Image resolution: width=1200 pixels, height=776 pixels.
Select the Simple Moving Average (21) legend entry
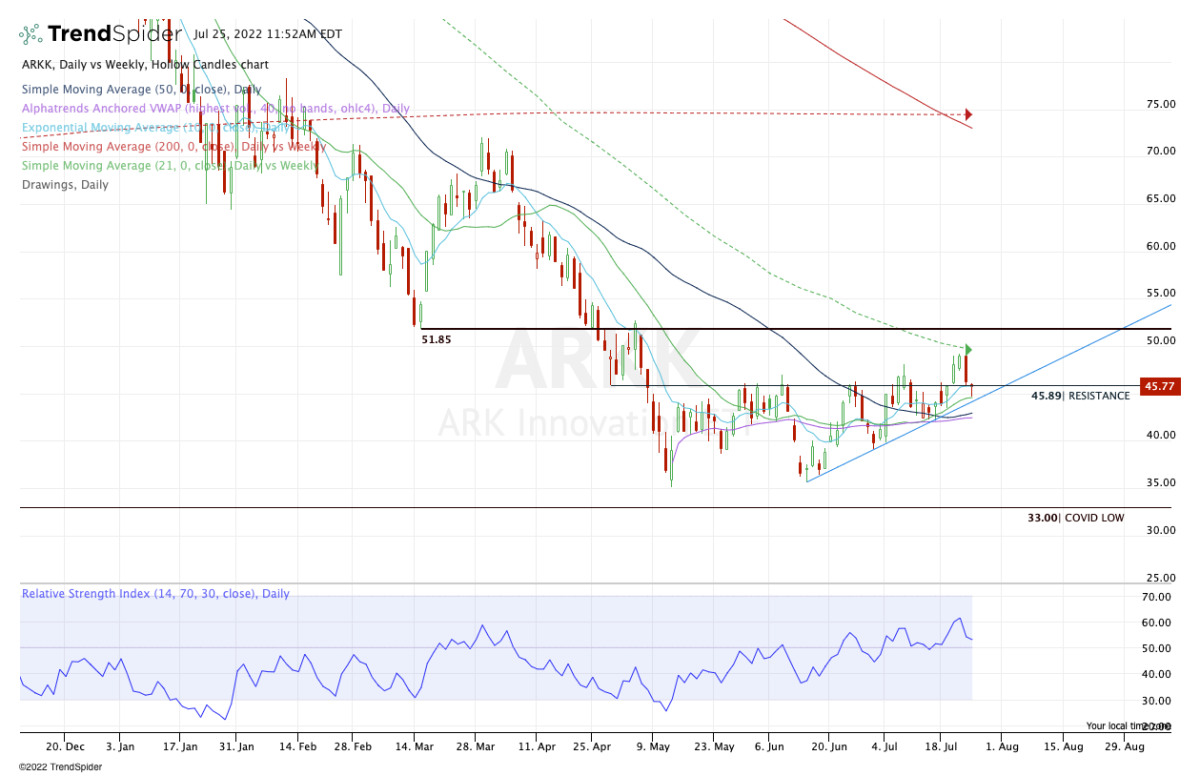tap(170, 165)
